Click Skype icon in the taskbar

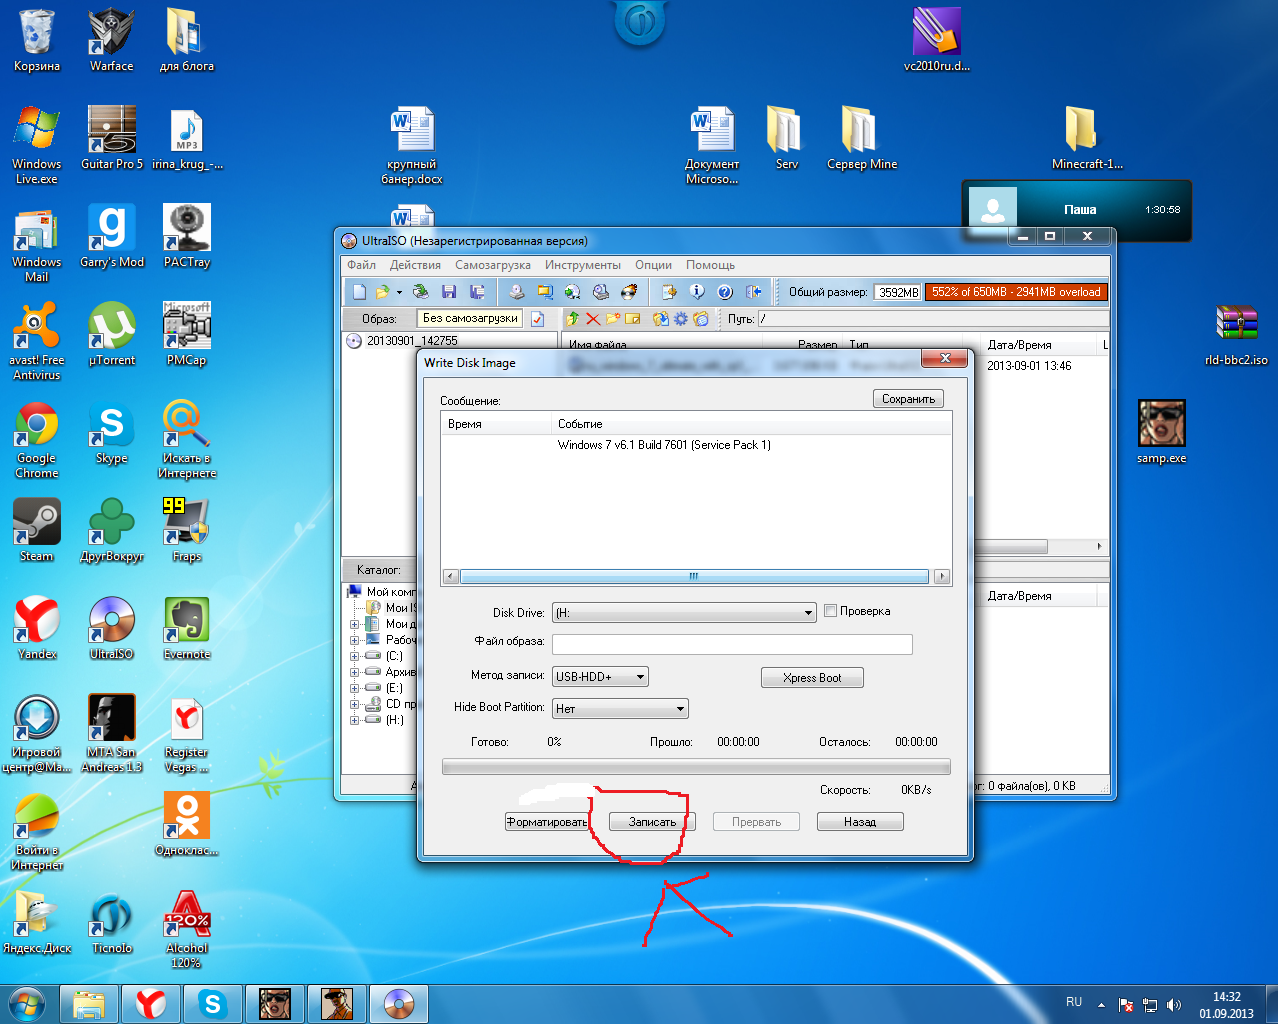point(212,1003)
